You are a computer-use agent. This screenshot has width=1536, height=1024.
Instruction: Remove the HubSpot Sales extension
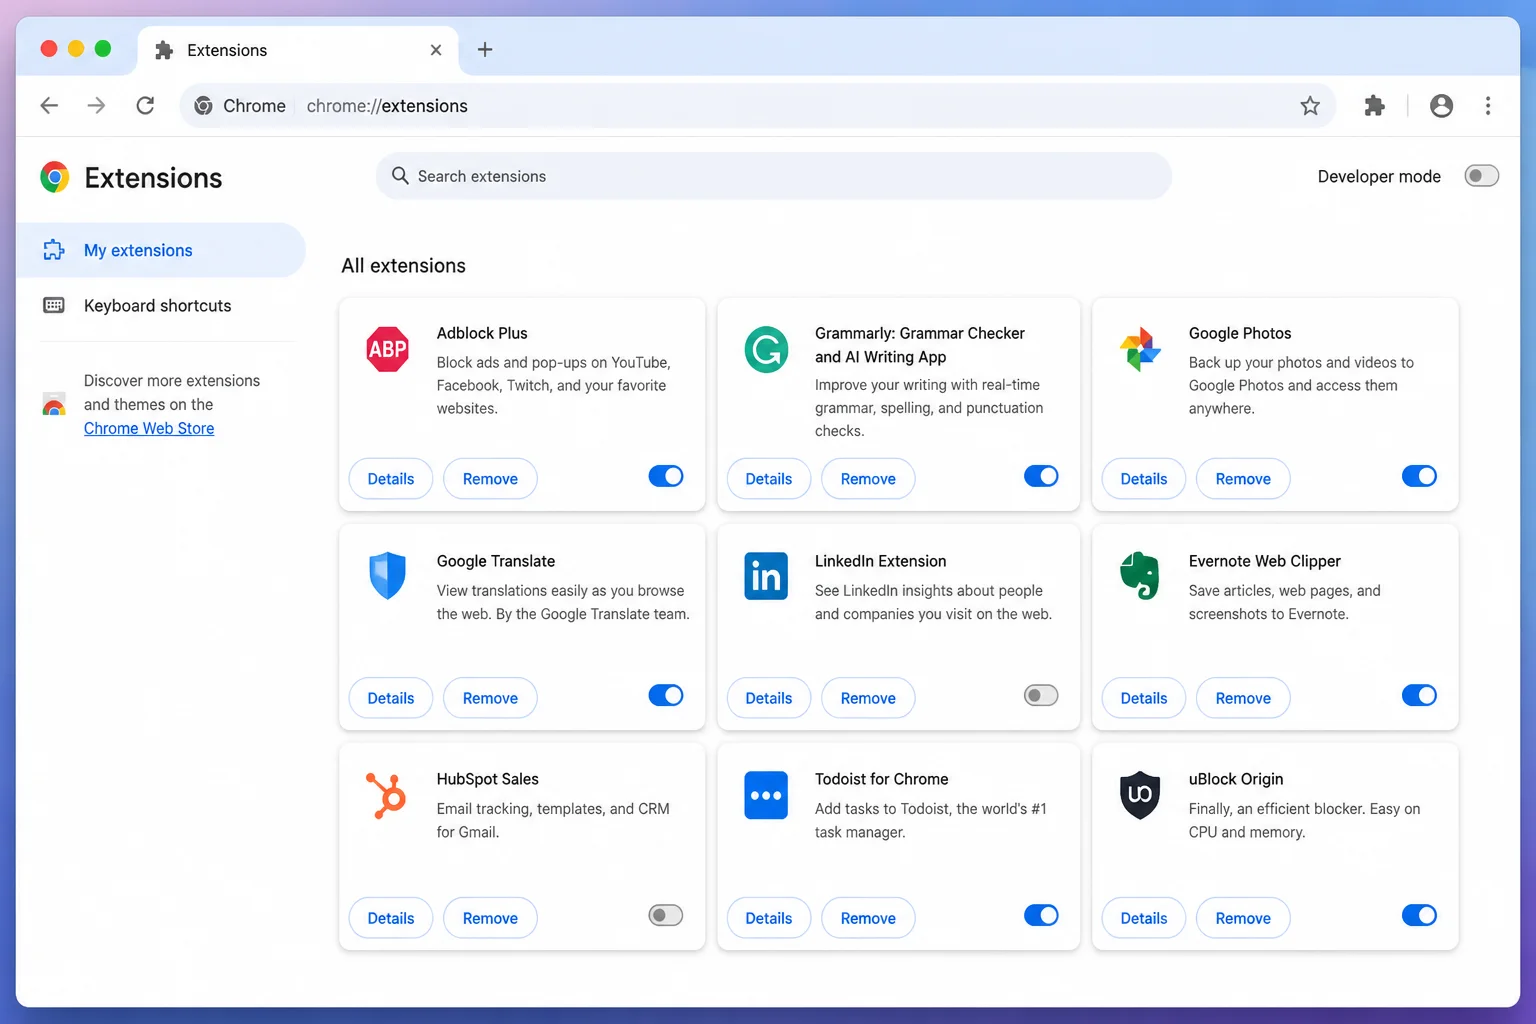(x=490, y=918)
